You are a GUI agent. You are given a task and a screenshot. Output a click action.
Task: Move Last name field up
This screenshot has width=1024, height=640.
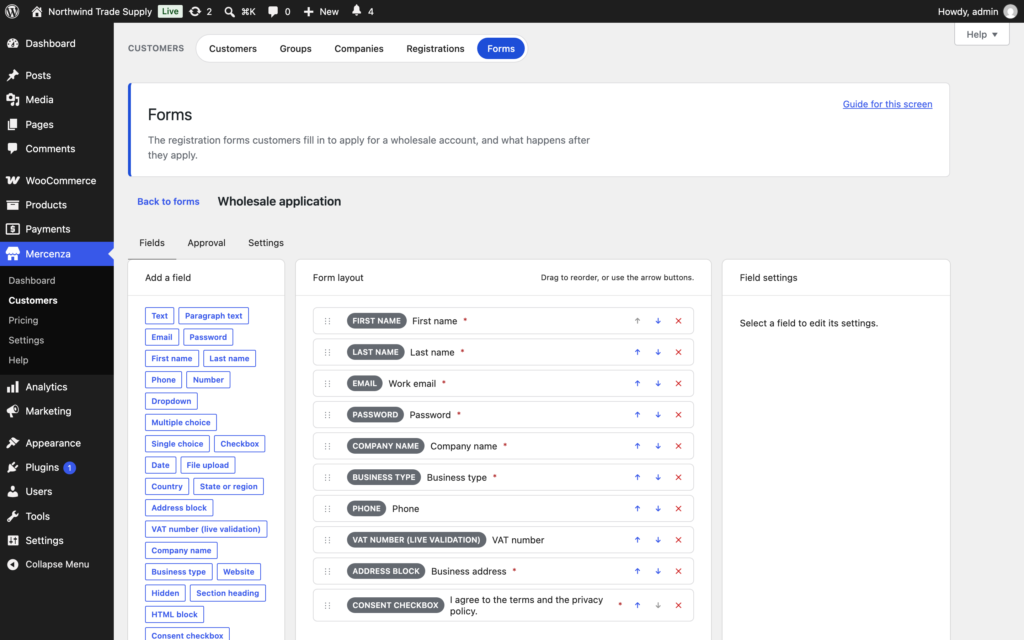point(637,352)
